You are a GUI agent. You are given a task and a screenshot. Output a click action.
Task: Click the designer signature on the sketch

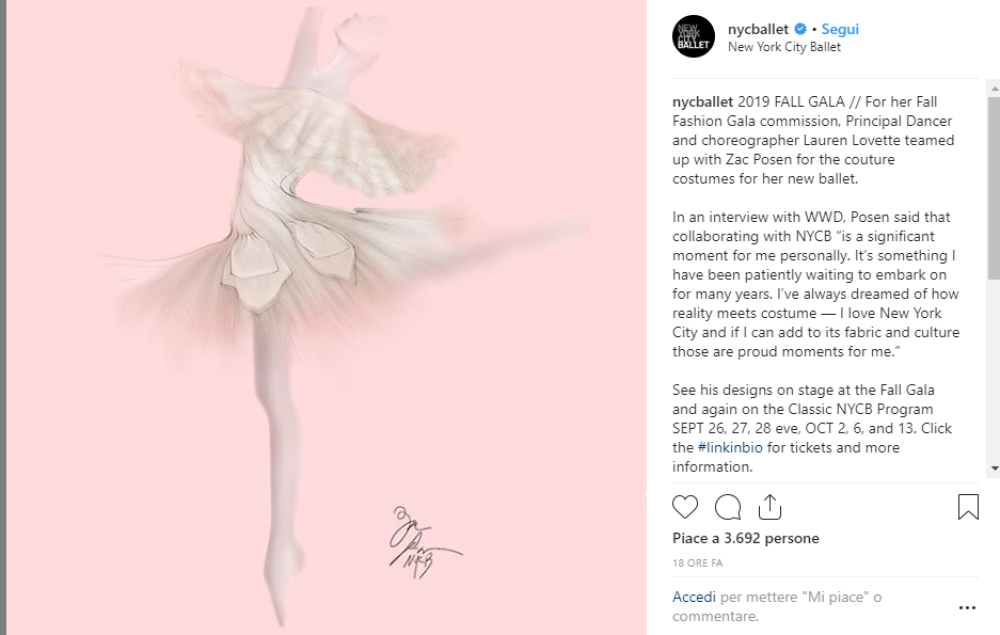(423, 542)
